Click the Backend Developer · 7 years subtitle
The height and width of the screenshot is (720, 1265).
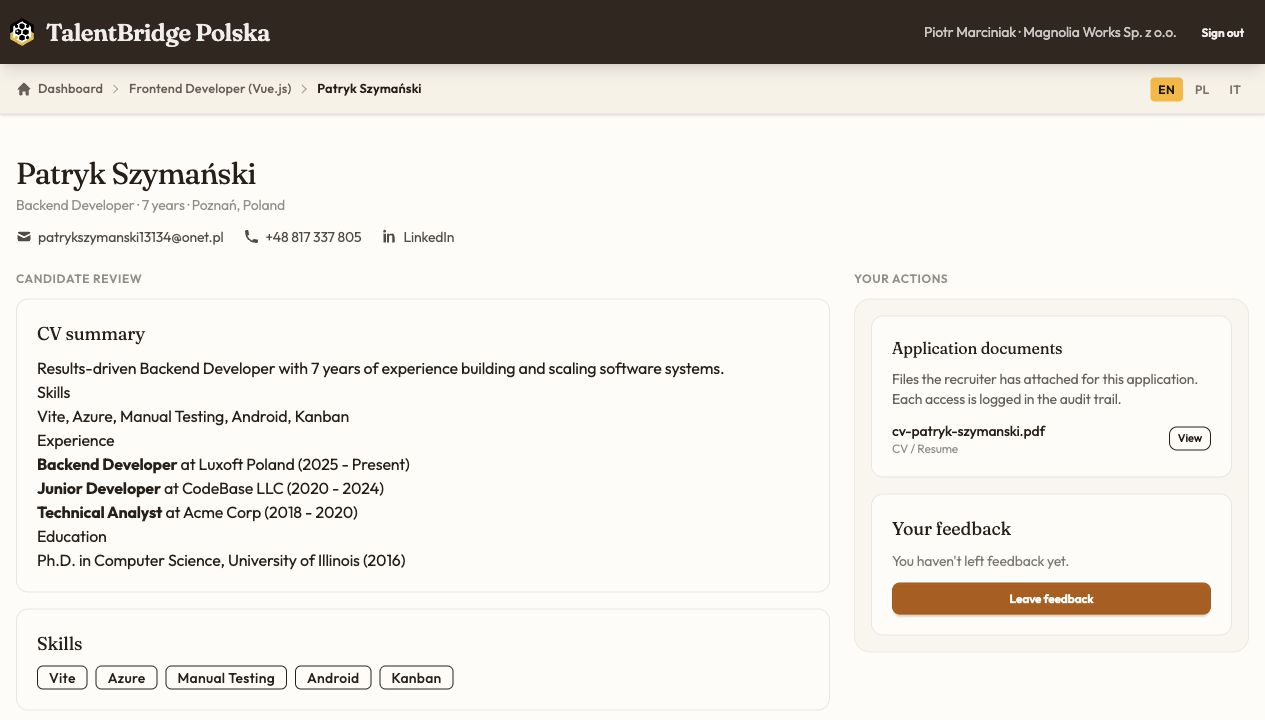coord(150,205)
